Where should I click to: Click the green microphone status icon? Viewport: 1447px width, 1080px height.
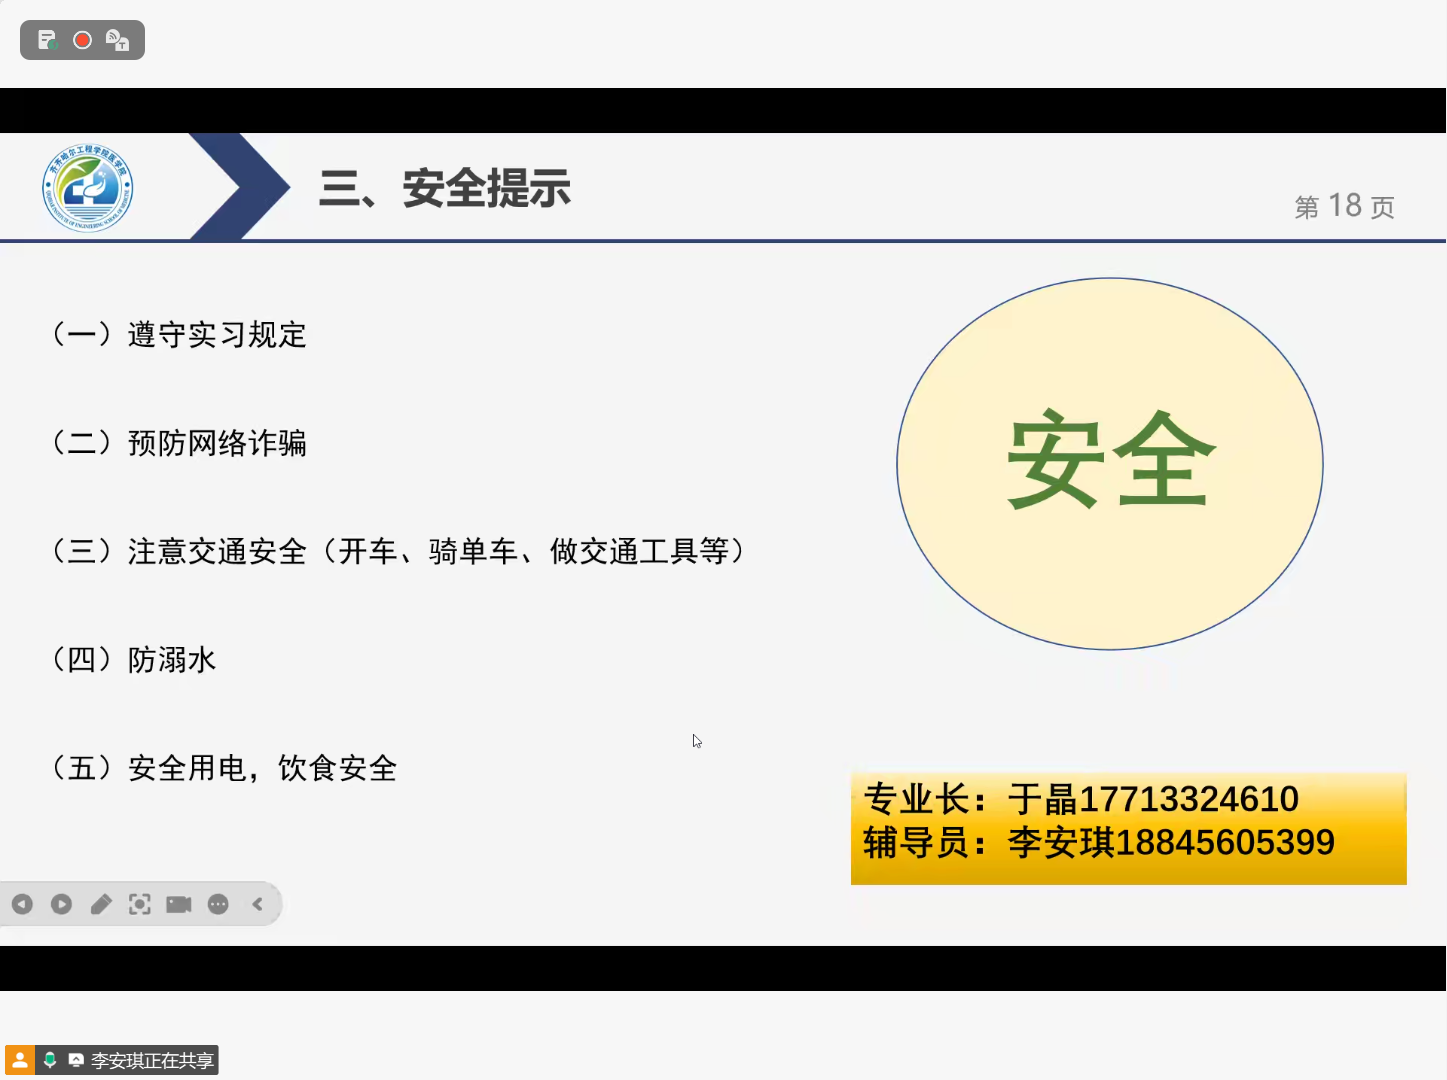pos(50,1060)
